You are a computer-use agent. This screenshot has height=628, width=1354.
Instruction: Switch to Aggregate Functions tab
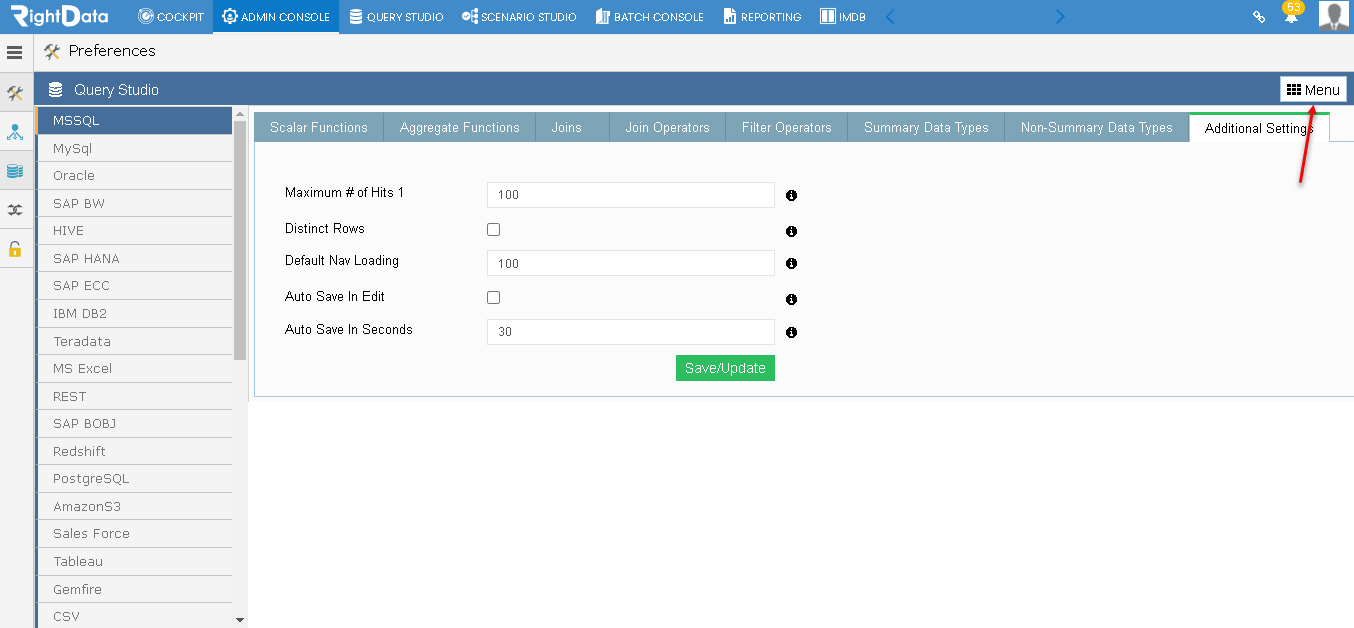pyautogui.click(x=460, y=127)
